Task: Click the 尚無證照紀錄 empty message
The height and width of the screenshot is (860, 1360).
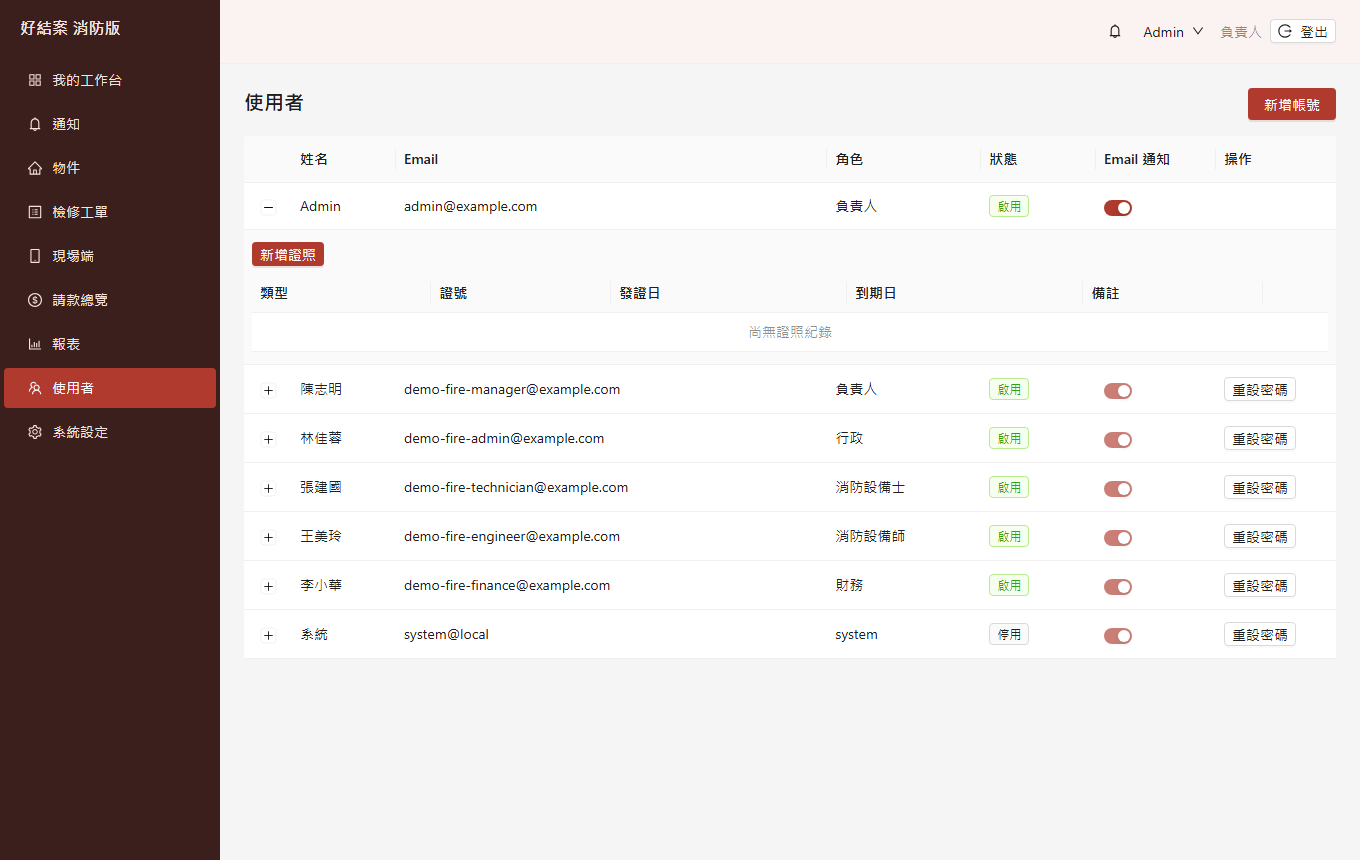Action: click(x=790, y=332)
